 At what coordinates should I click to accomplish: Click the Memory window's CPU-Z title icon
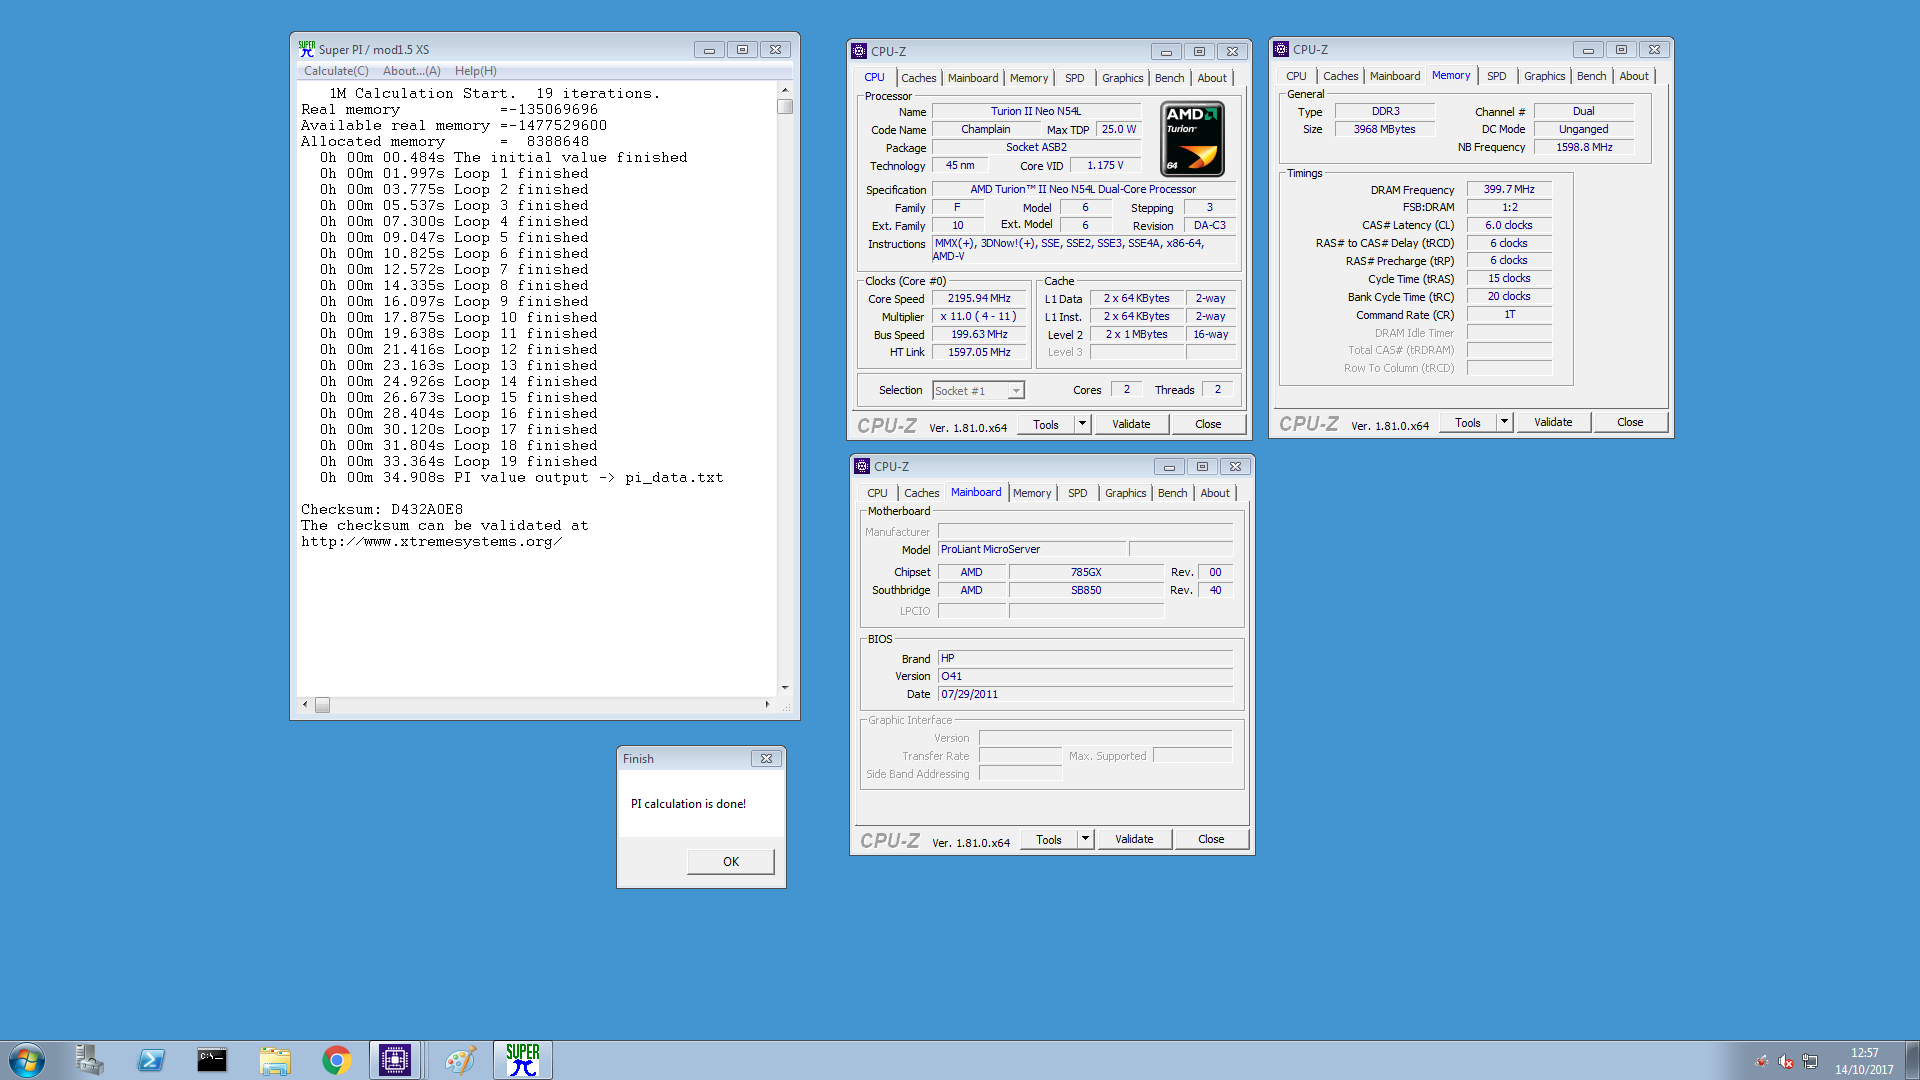click(1281, 49)
